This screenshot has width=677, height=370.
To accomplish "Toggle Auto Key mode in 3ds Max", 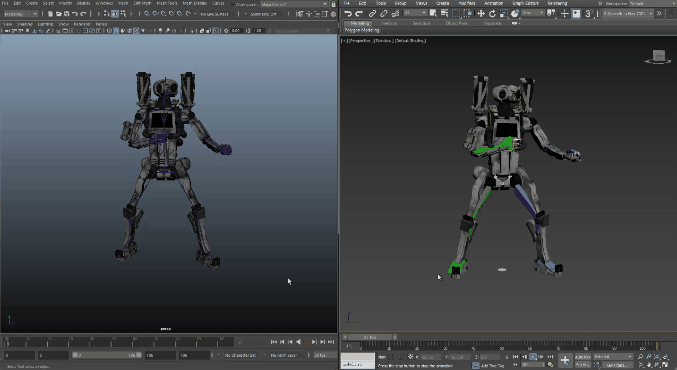I will pyautogui.click(x=582, y=357).
